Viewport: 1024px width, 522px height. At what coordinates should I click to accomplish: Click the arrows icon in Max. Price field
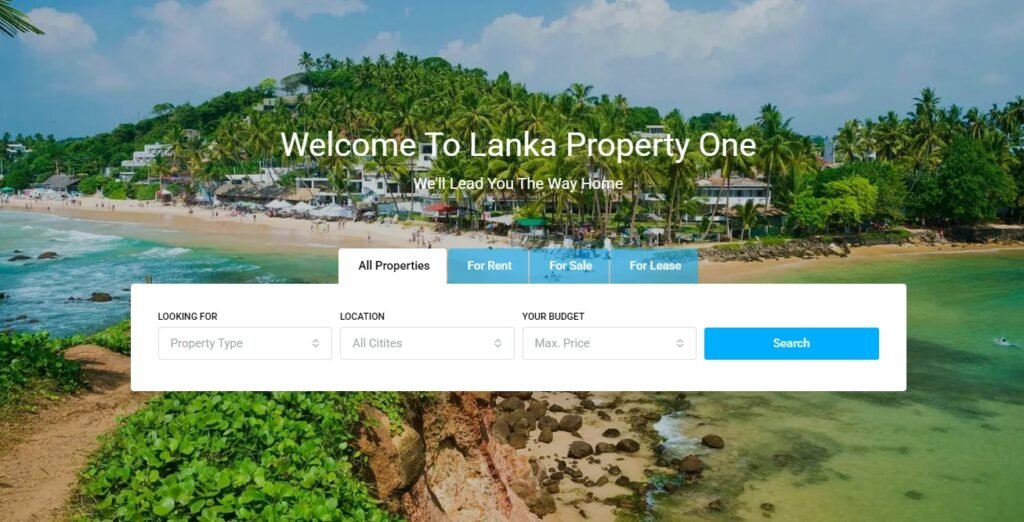(x=680, y=343)
